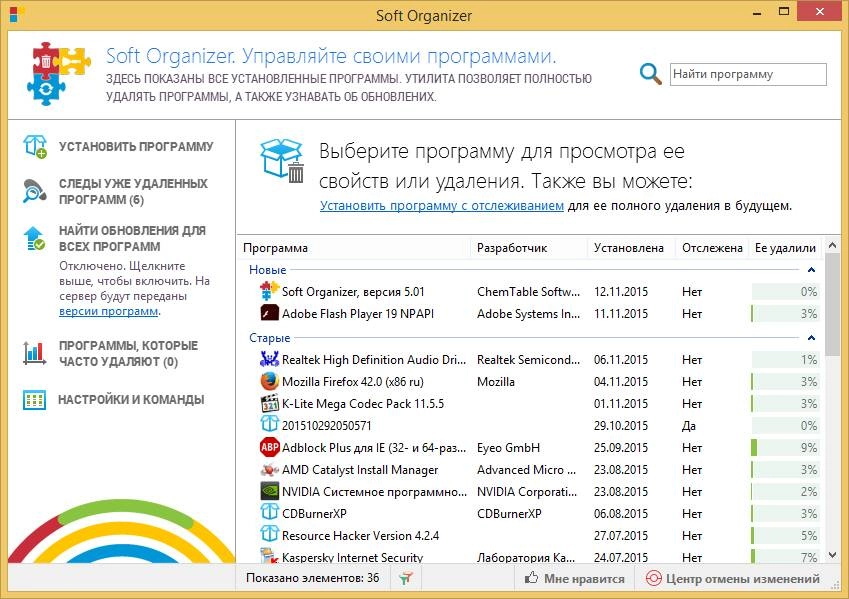Screen dimensions: 849x599
Task: Open Центр отмены изменений
Action: click(742, 578)
